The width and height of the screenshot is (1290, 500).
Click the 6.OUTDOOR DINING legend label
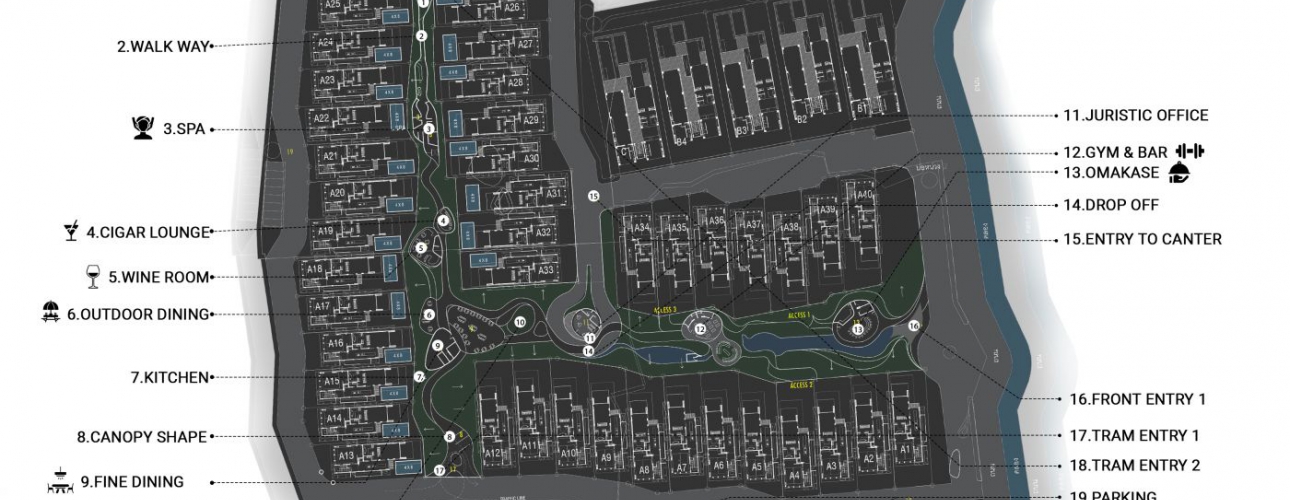[139, 314]
